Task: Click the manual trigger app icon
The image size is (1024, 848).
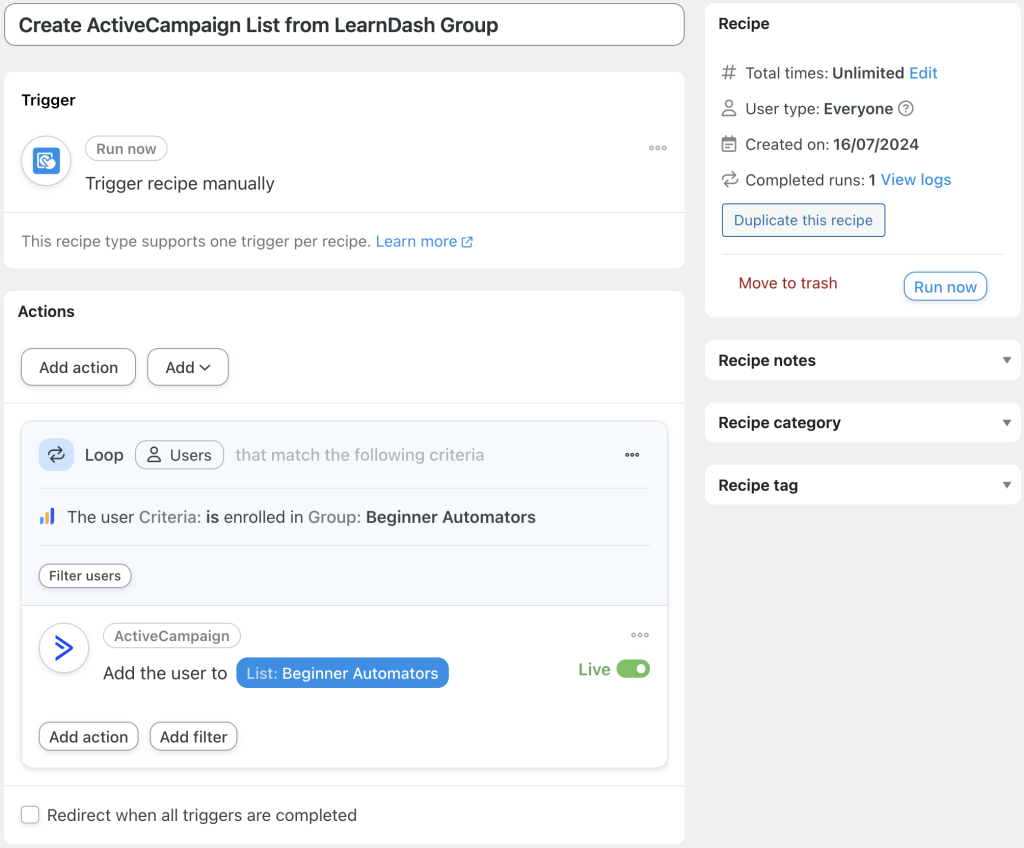Action: click(45, 160)
